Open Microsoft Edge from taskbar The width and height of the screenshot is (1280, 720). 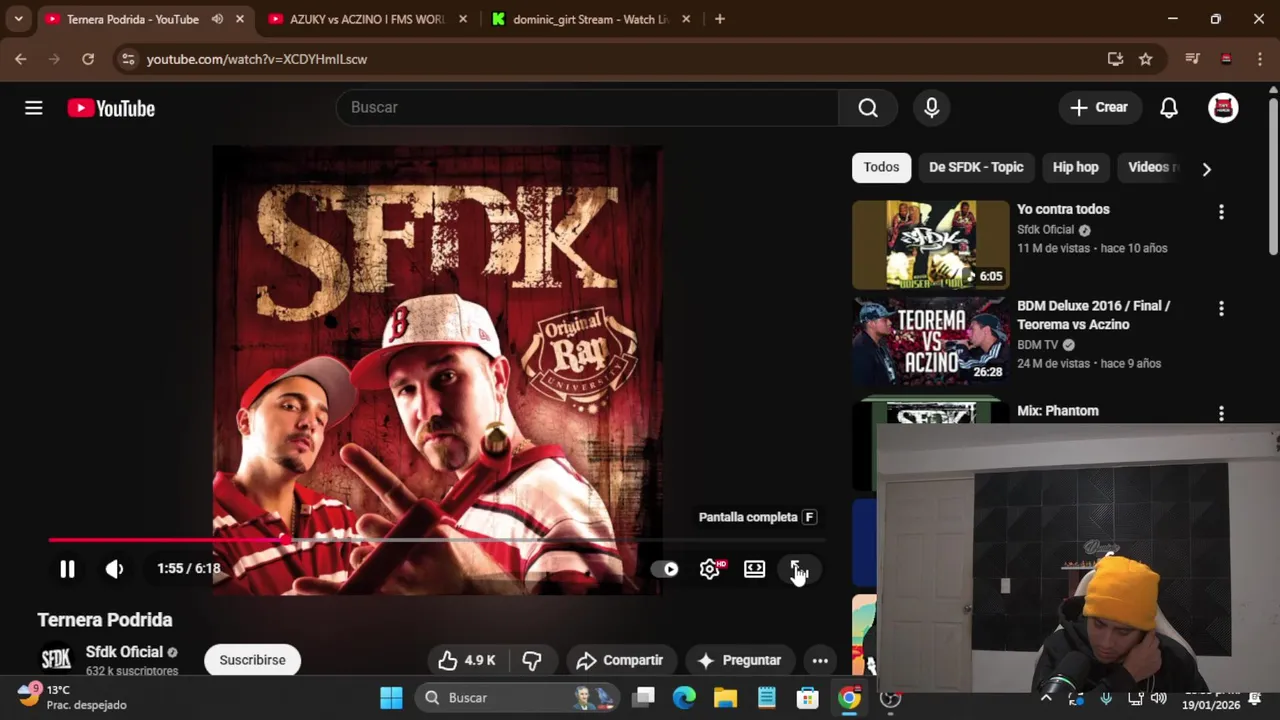click(684, 698)
